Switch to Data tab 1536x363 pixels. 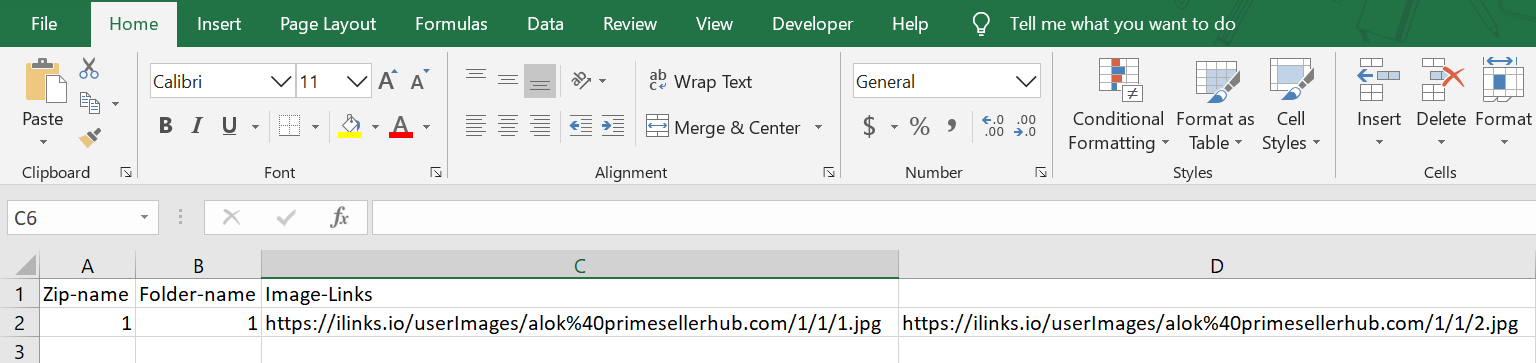click(x=545, y=24)
